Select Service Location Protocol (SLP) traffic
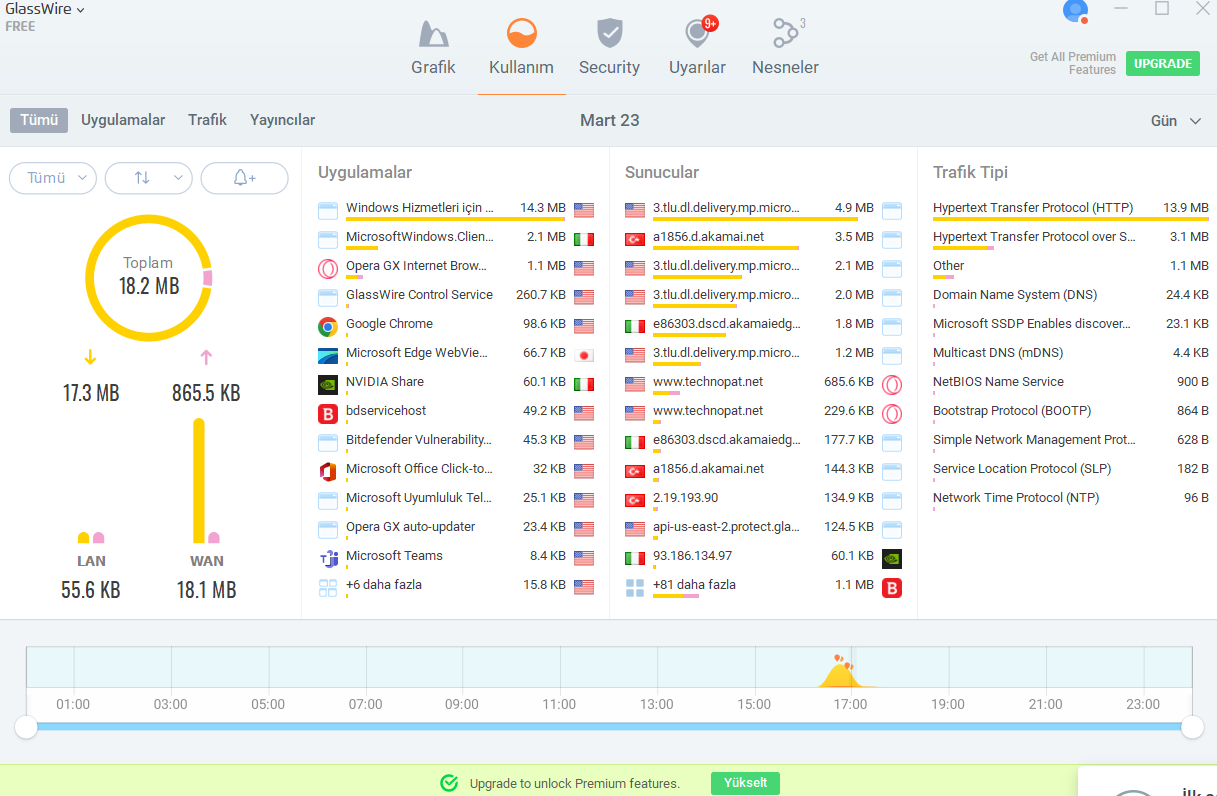This screenshot has width=1217, height=796. click(x=1071, y=470)
